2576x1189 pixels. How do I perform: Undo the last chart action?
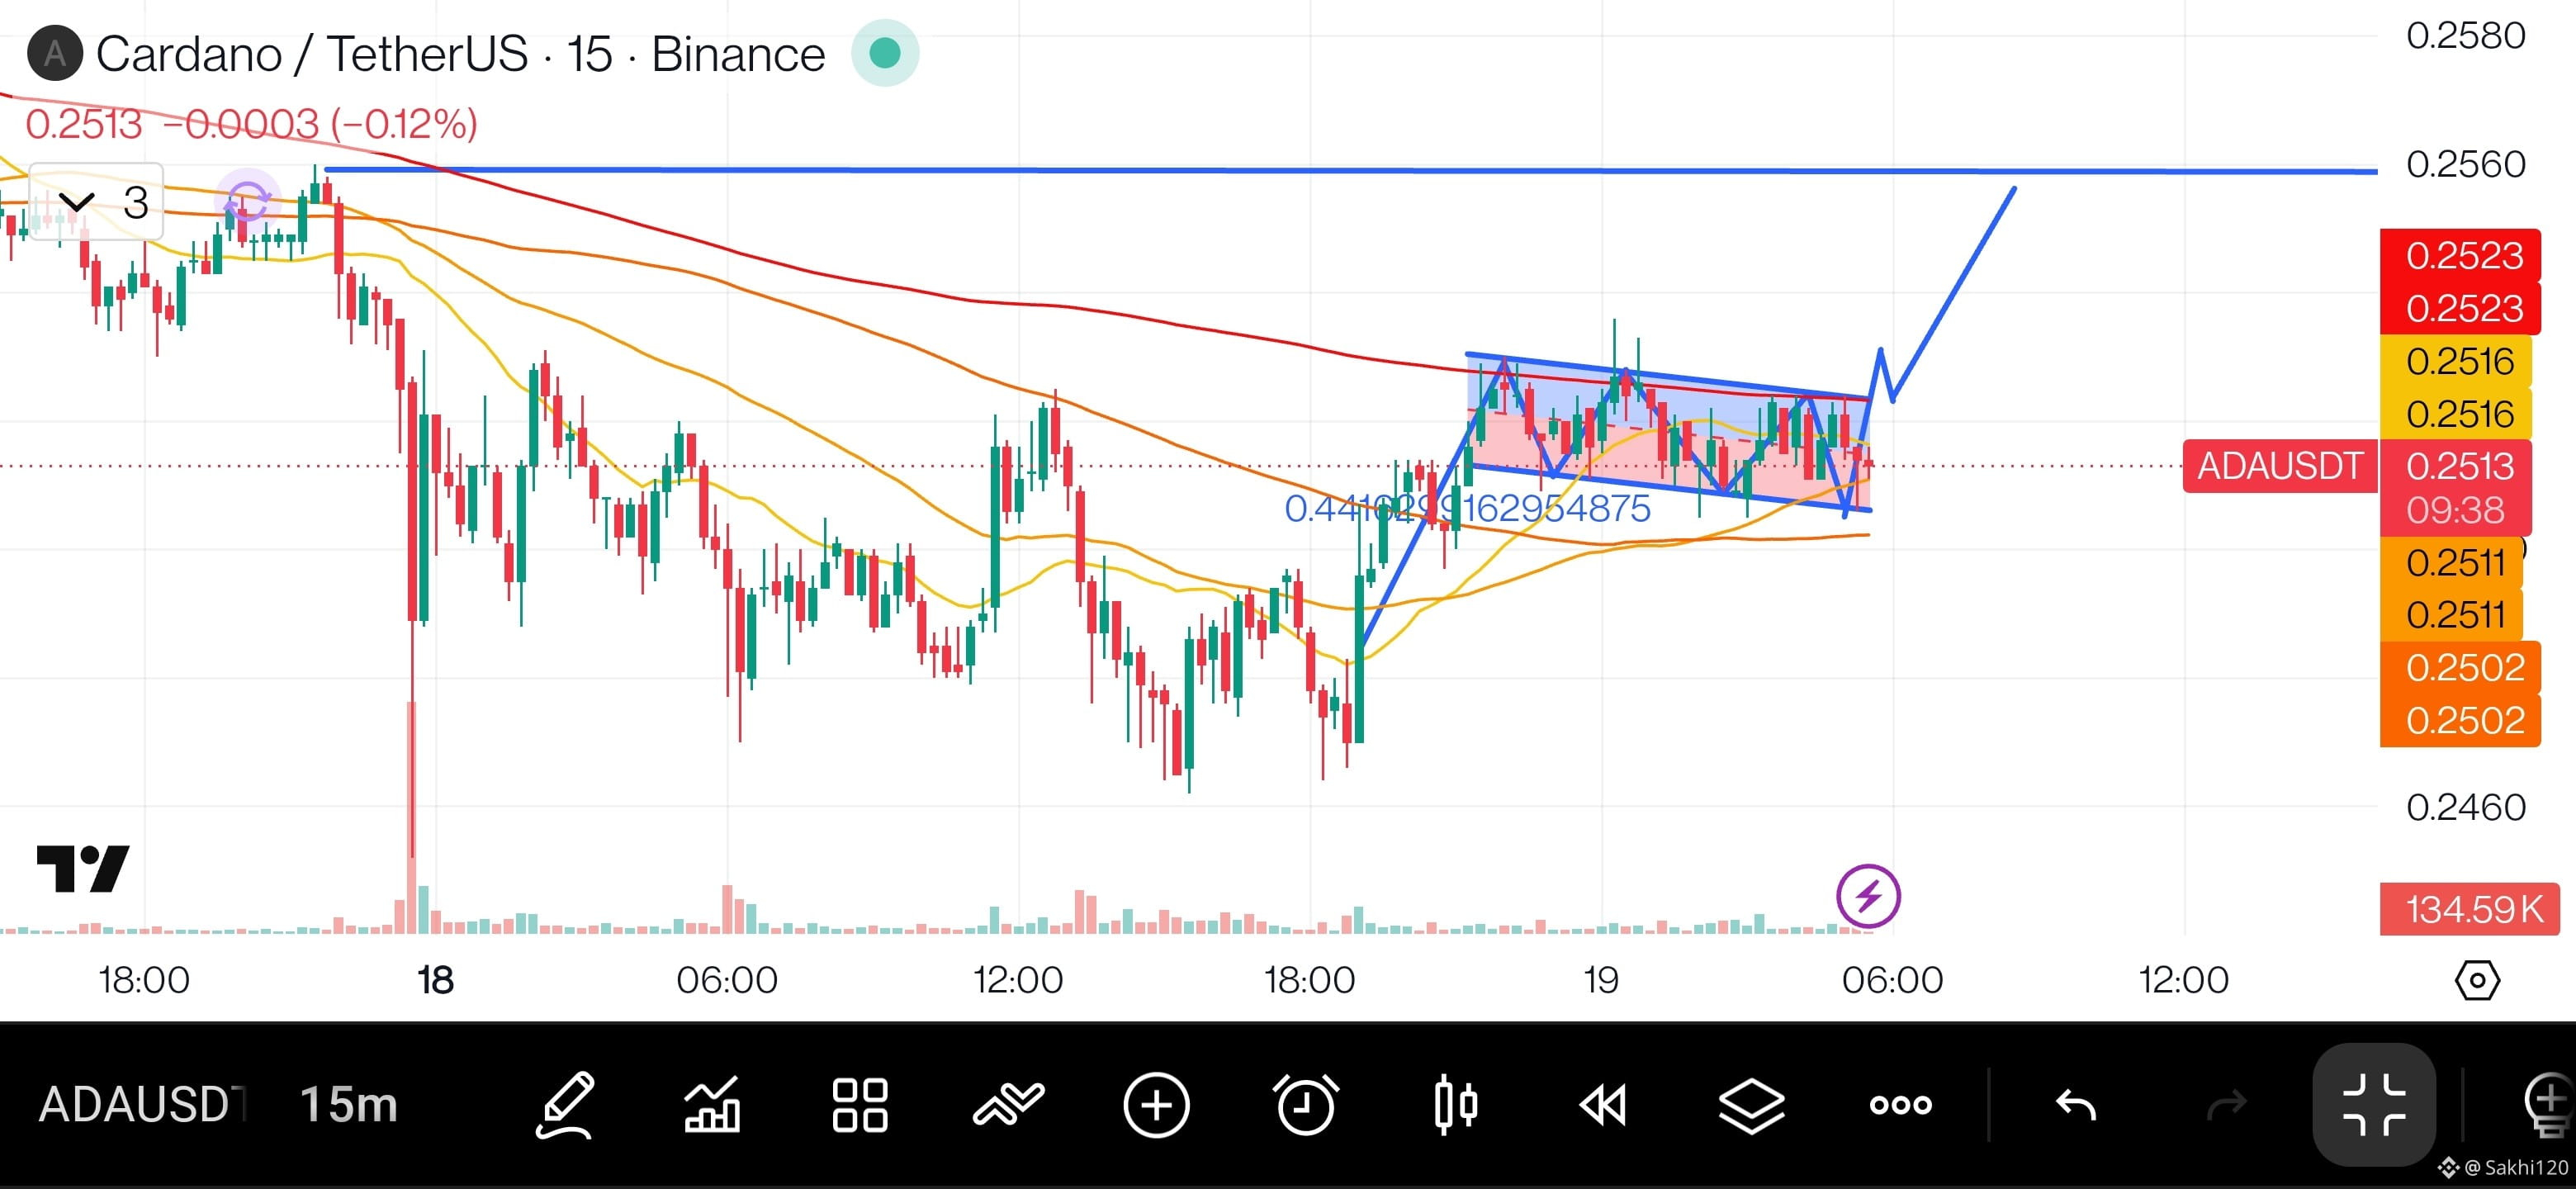pos(2076,1105)
